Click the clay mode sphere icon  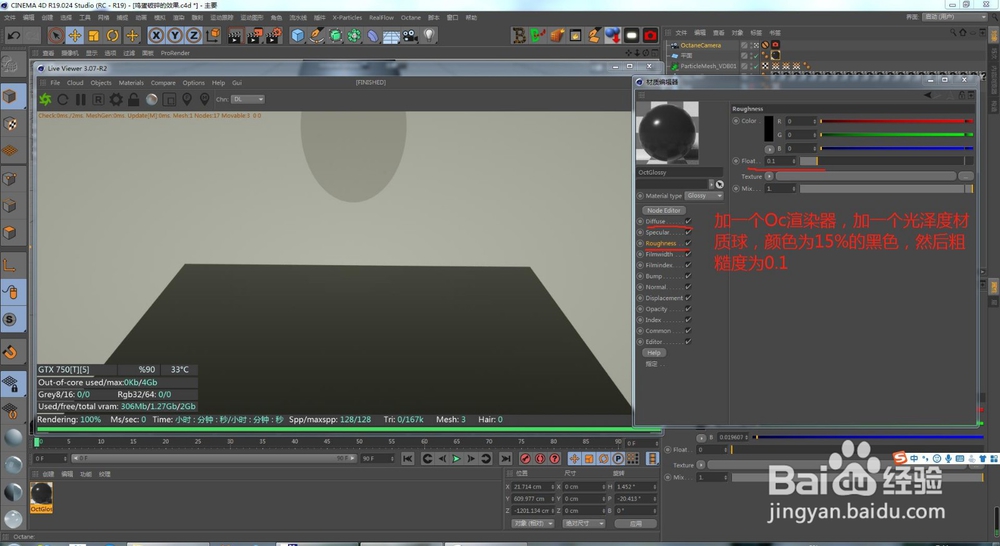(x=152, y=100)
